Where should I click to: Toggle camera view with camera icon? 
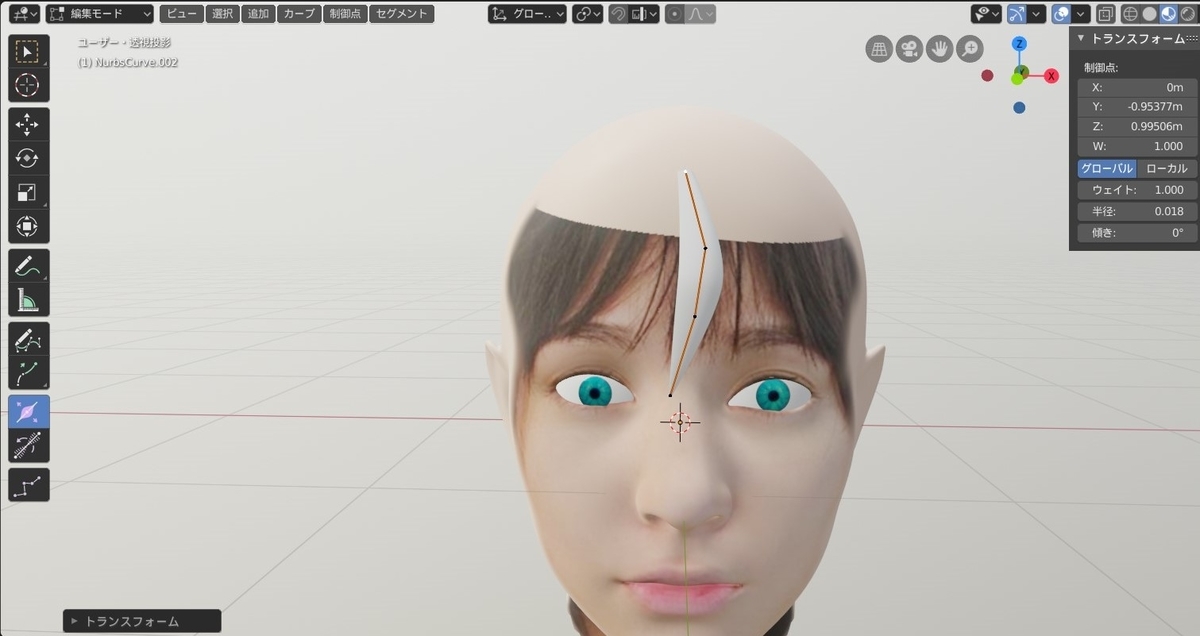[909, 49]
